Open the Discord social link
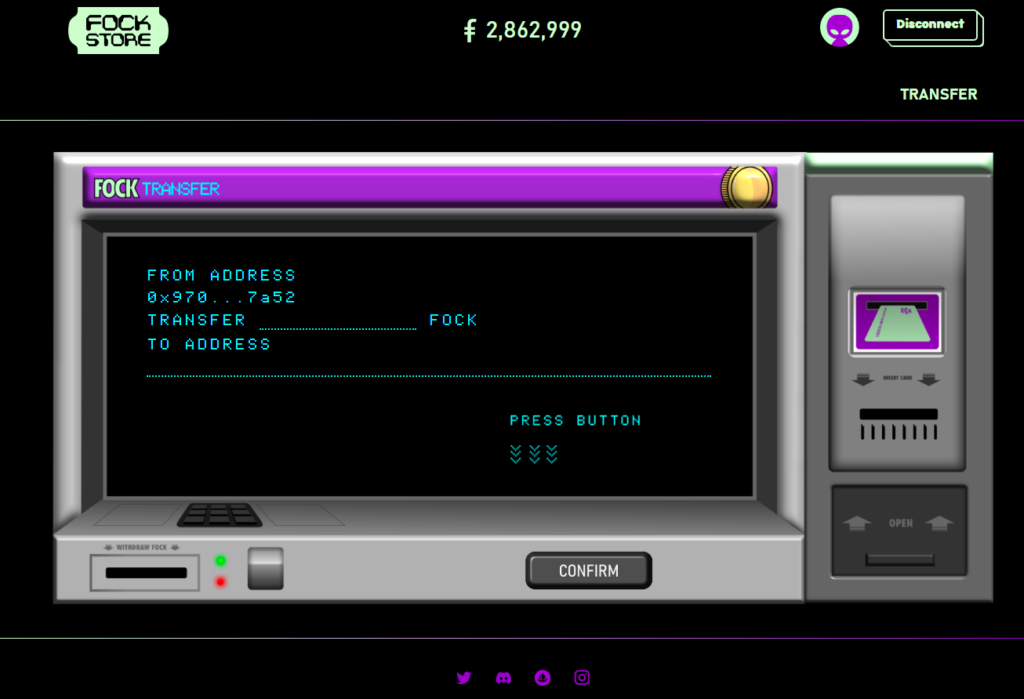This screenshot has width=1024, height=699. [503, 678]
